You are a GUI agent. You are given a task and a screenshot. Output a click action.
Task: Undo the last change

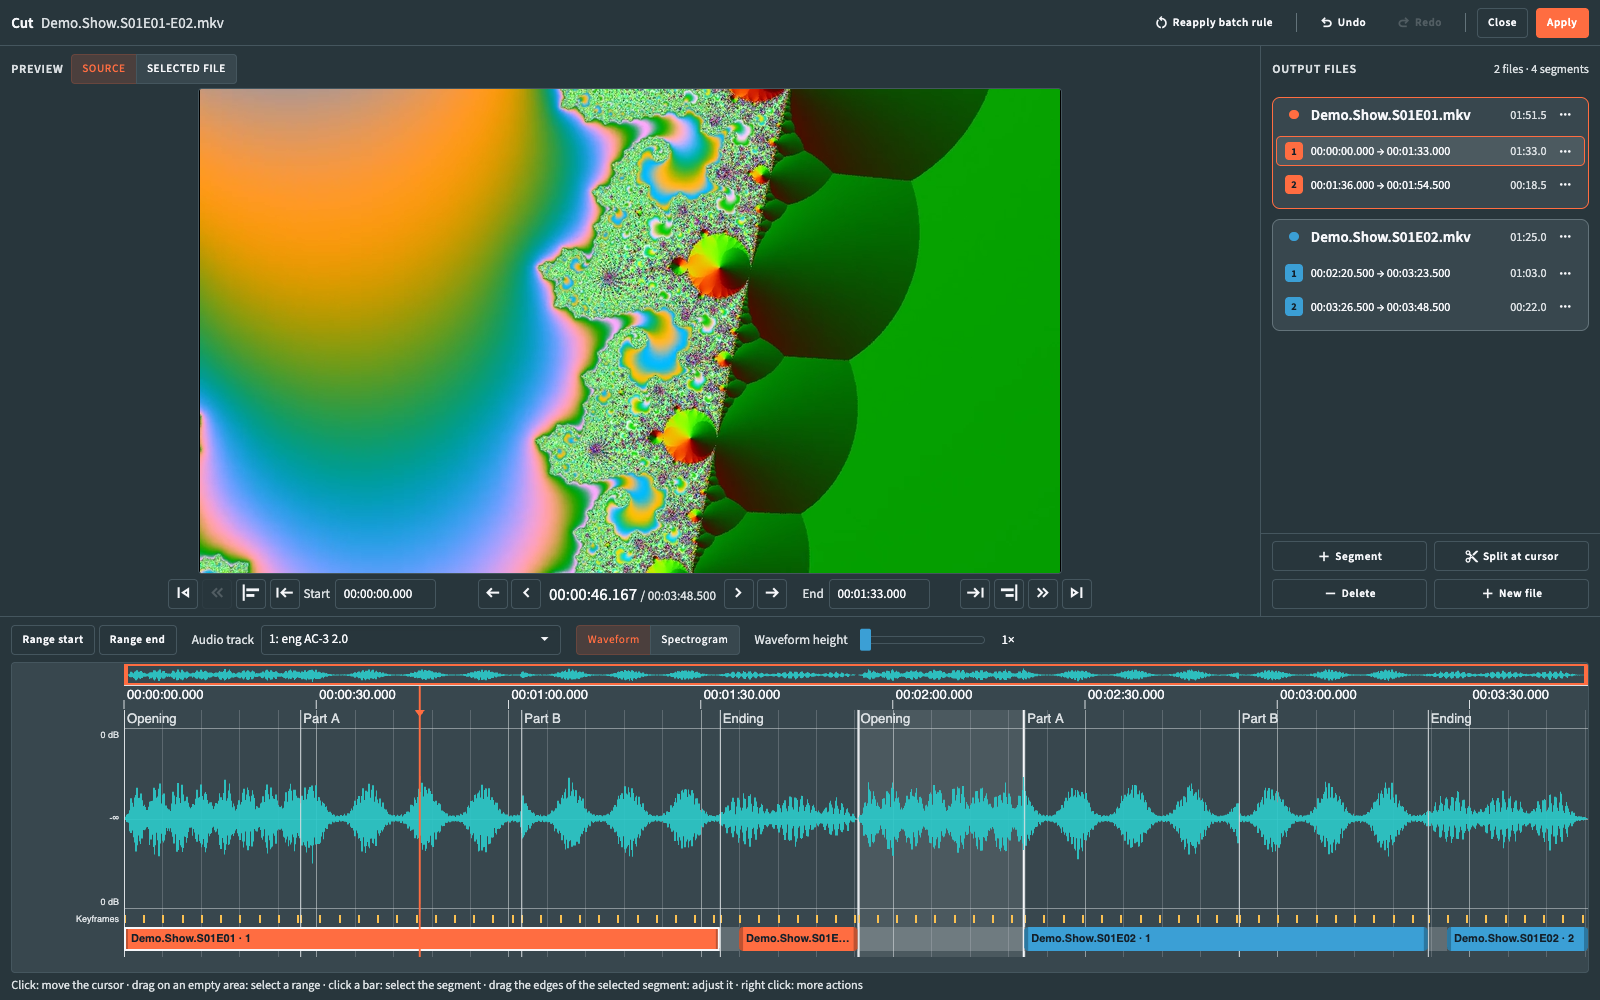coord(1343,23)
